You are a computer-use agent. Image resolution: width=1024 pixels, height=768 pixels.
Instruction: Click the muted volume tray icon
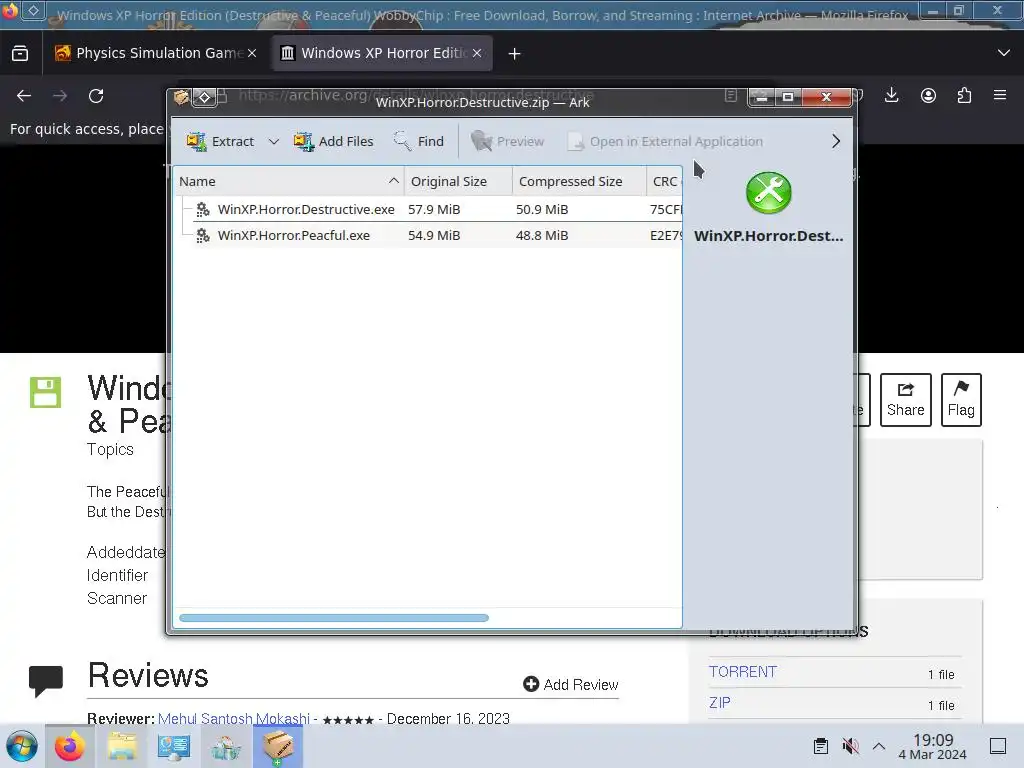pos(850,746)
